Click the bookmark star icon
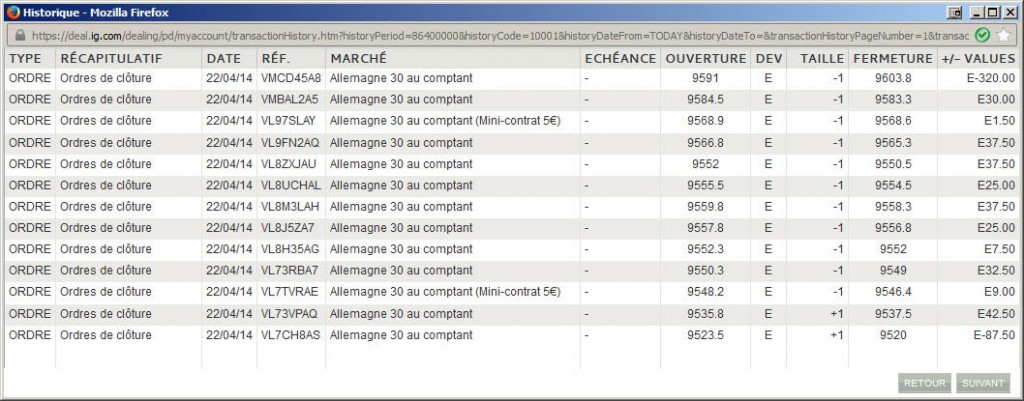Image resolution: width=1024 pixels, height=401 pixels. (1004, 35)
